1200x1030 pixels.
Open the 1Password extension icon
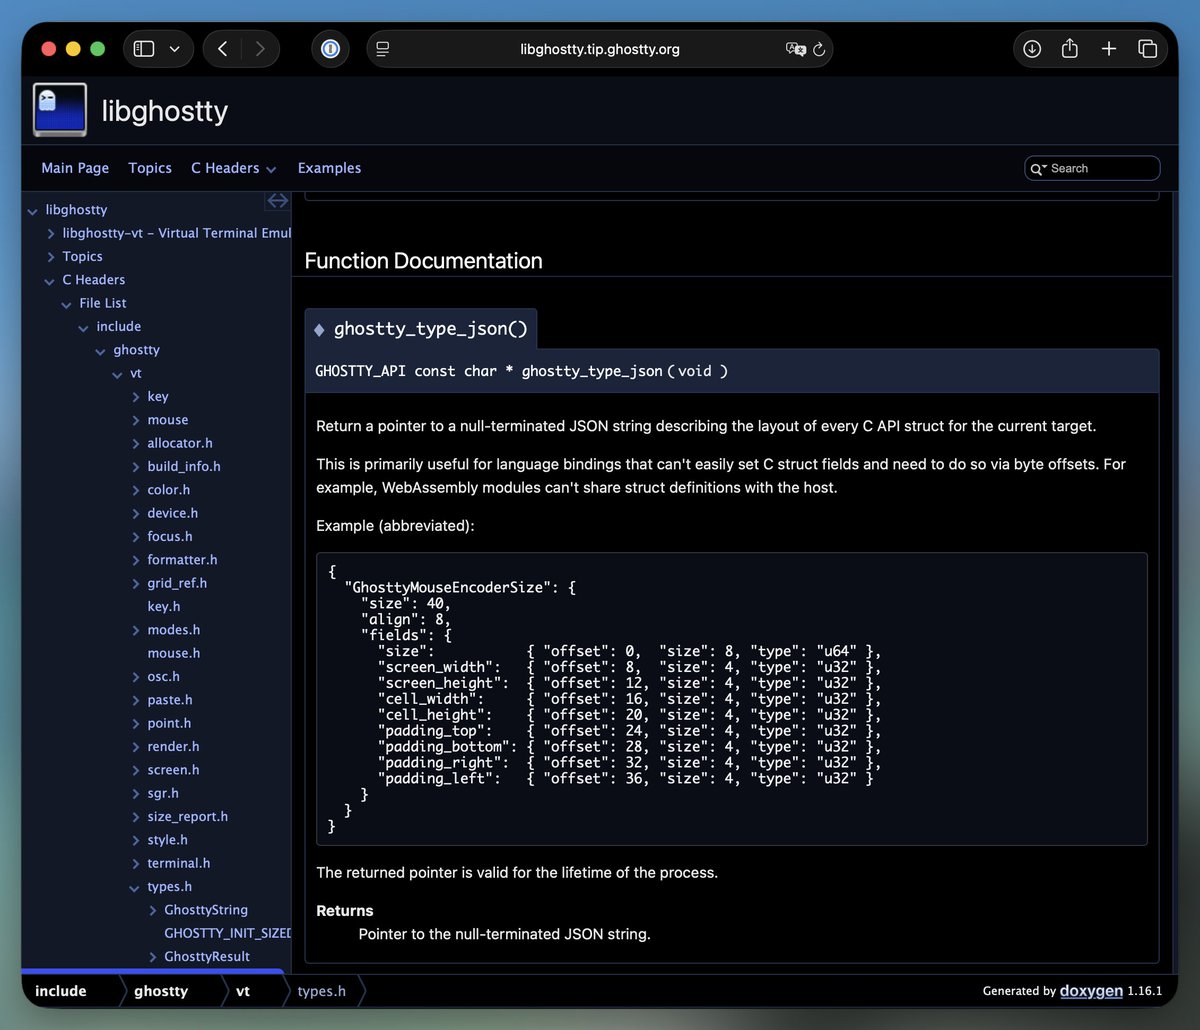click(330, 49)
